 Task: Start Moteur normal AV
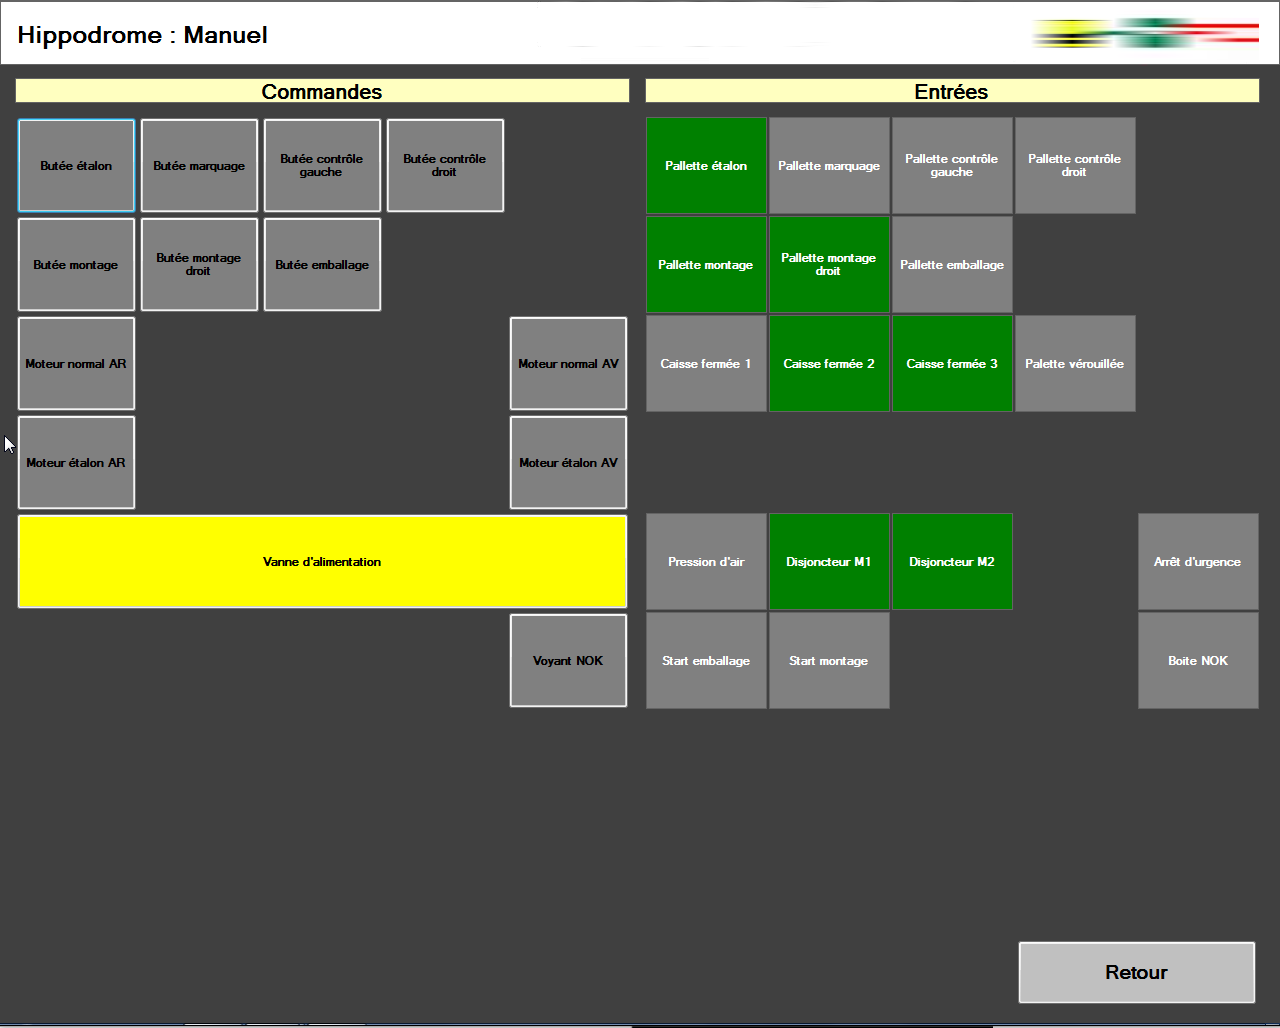[x=568, y=364]
